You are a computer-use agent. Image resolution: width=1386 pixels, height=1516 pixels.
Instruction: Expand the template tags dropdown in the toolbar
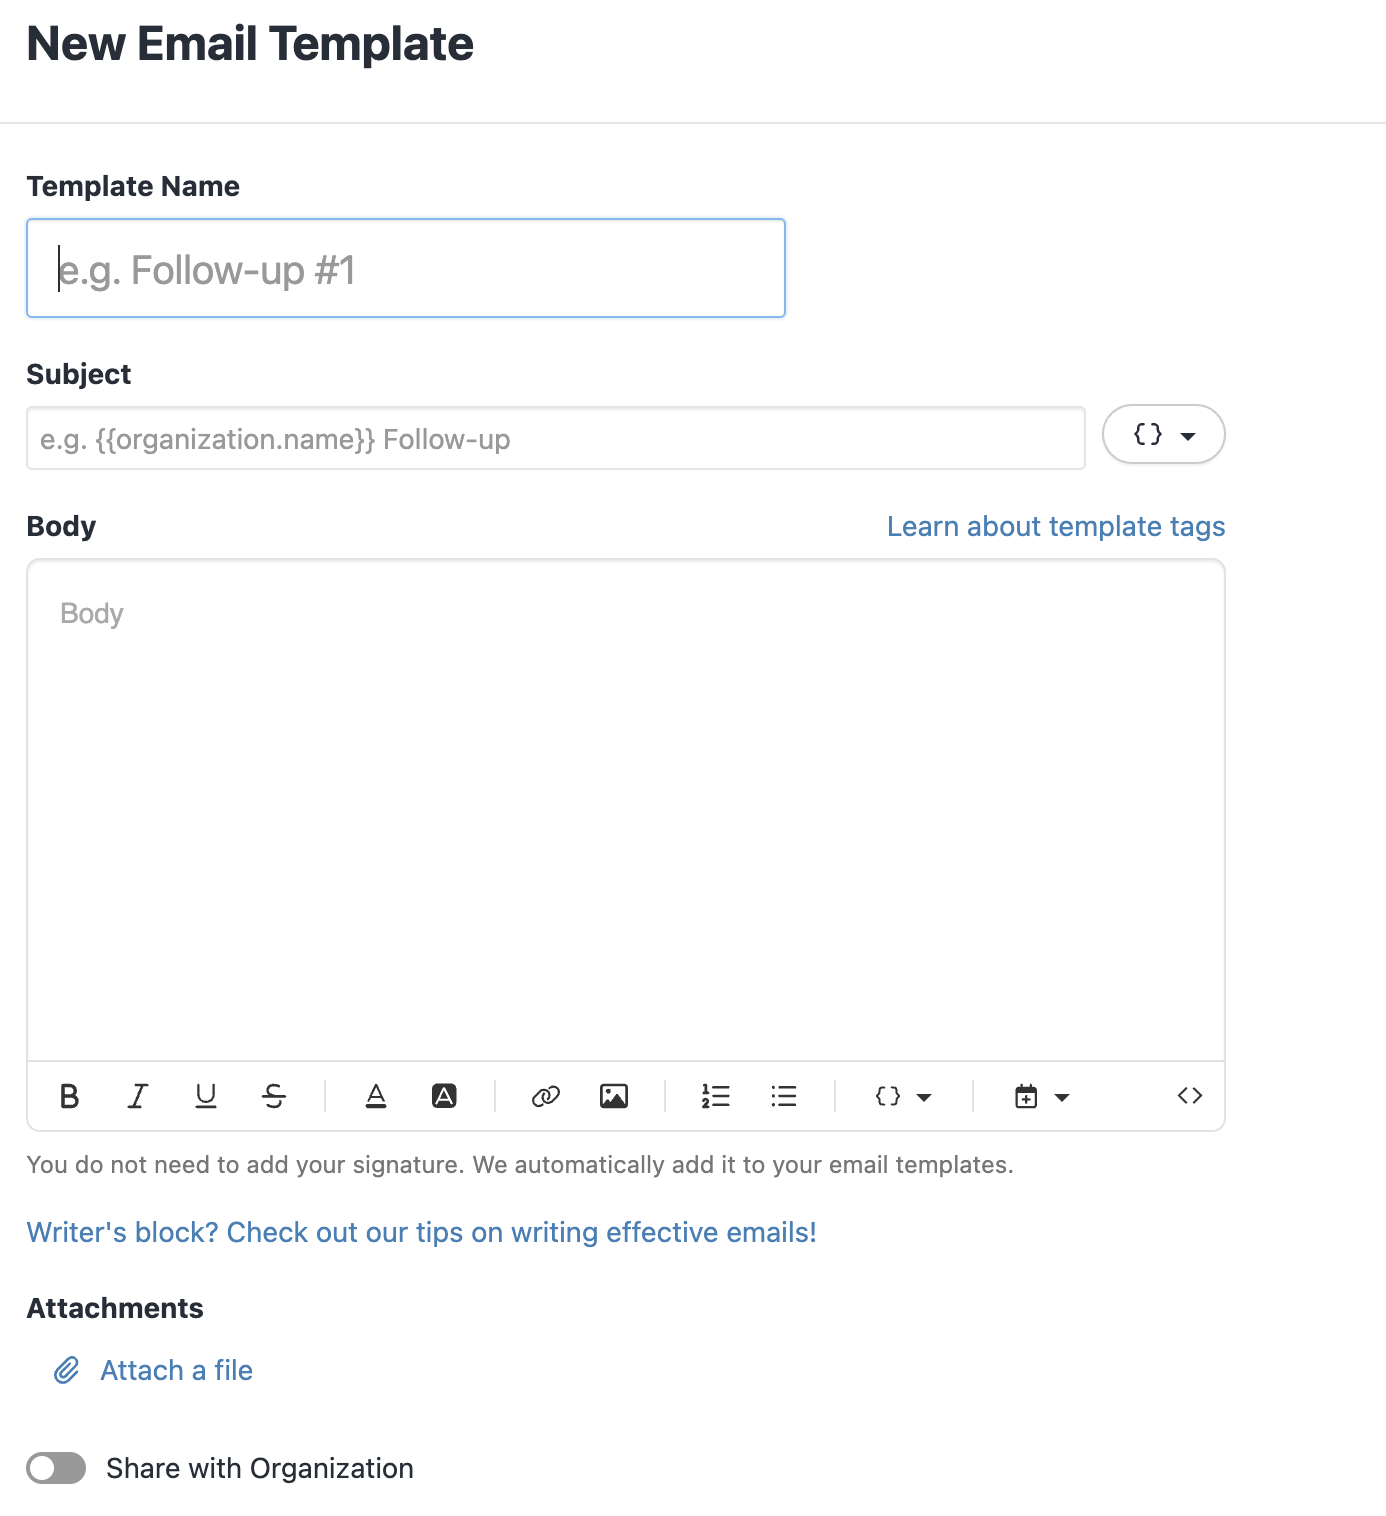click(900, 1096)
